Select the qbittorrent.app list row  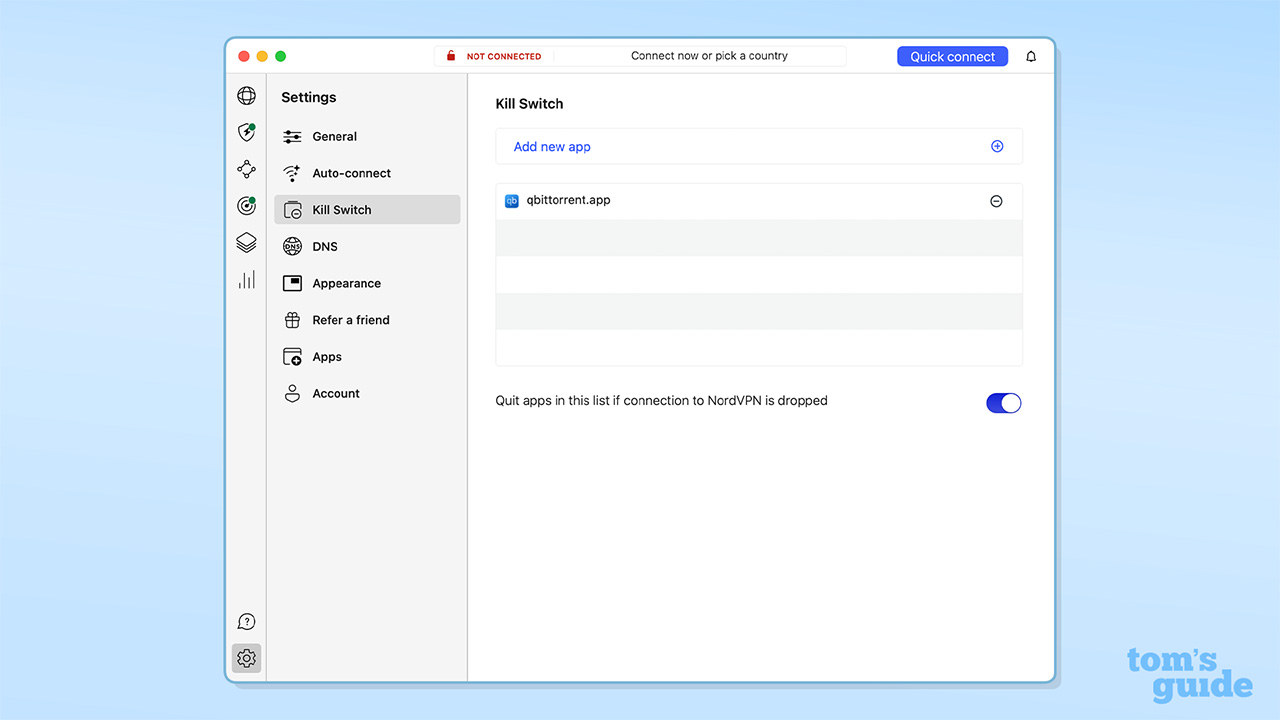(759, 201)
